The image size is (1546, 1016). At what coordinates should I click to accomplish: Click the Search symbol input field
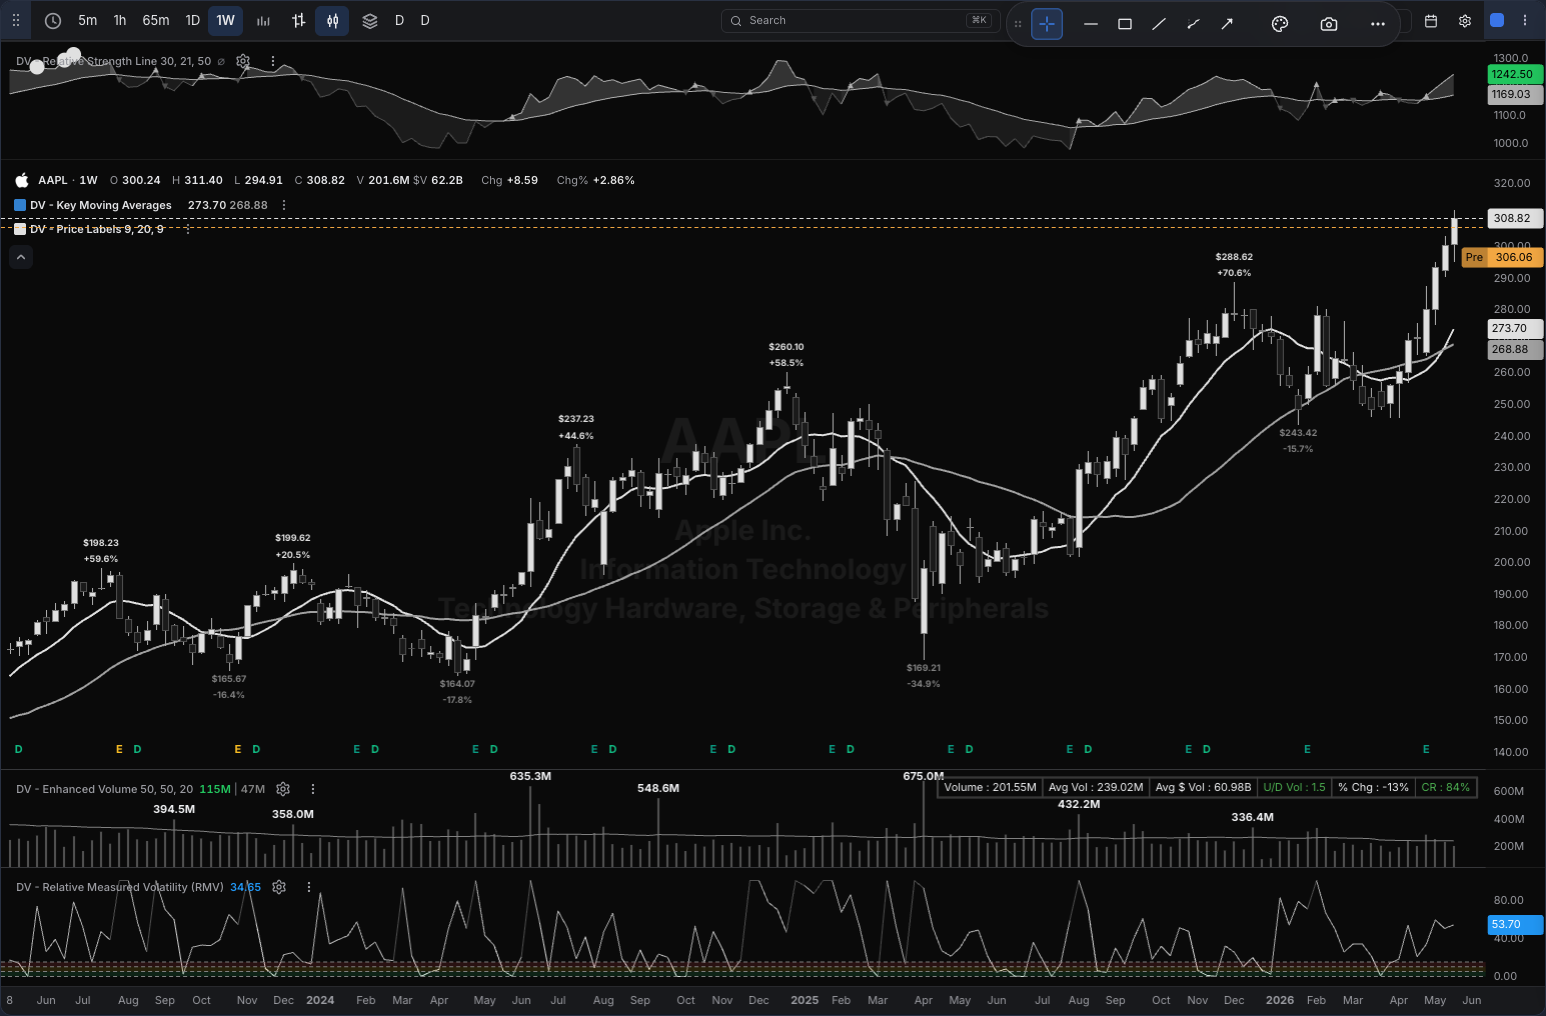[860, 20]
